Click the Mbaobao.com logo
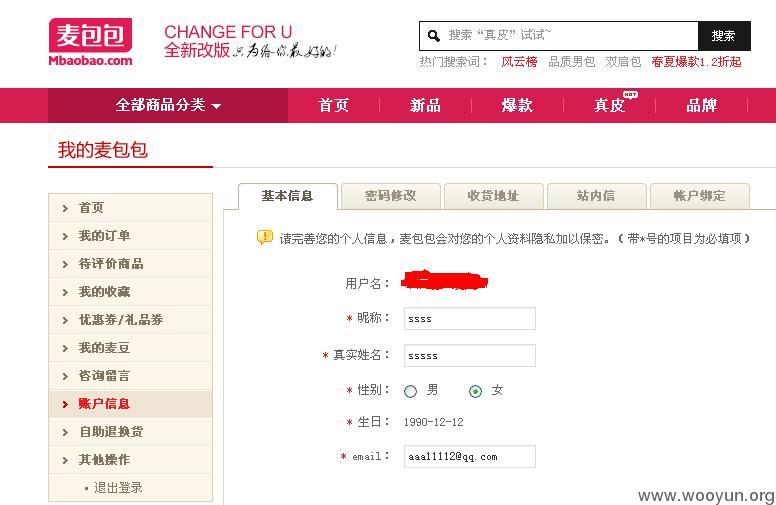The image size is (776, 505). click(91, 42)
